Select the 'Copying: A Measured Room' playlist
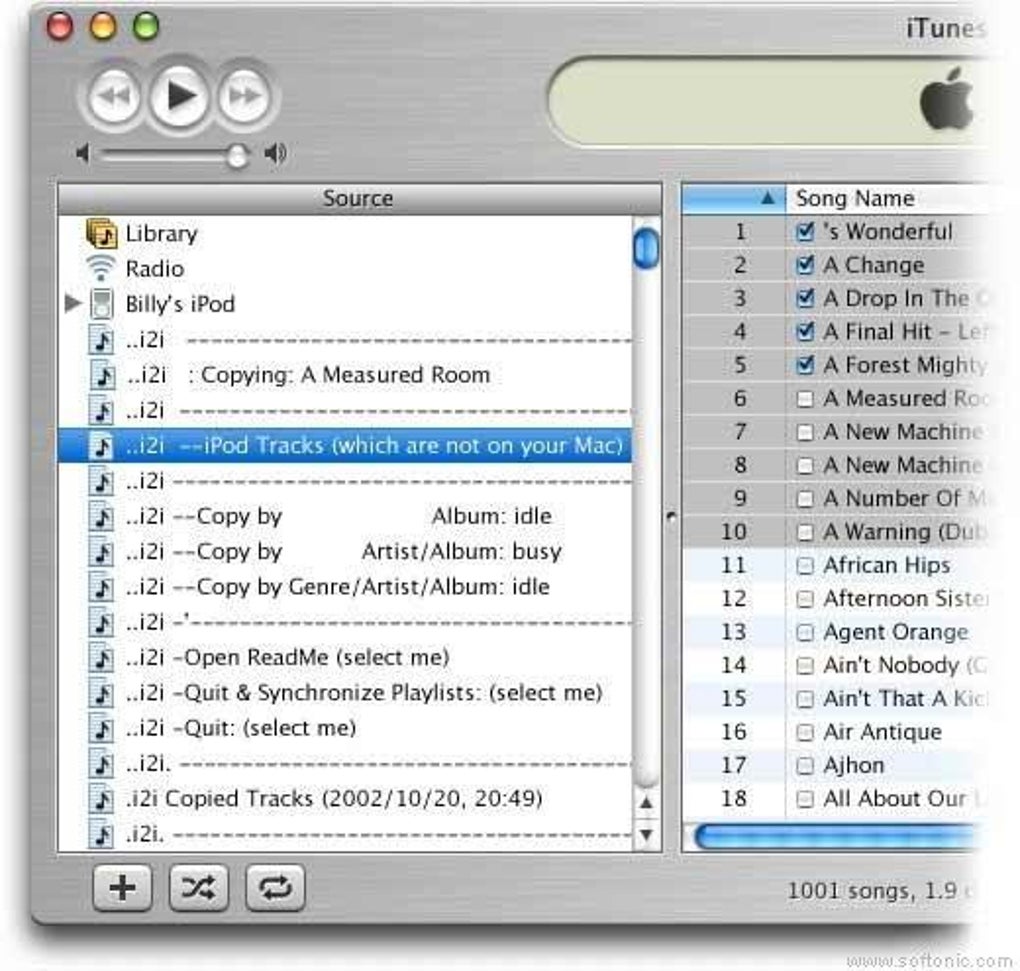The width and height of the screenshot is (1020, 971). [x=345, y=375]
